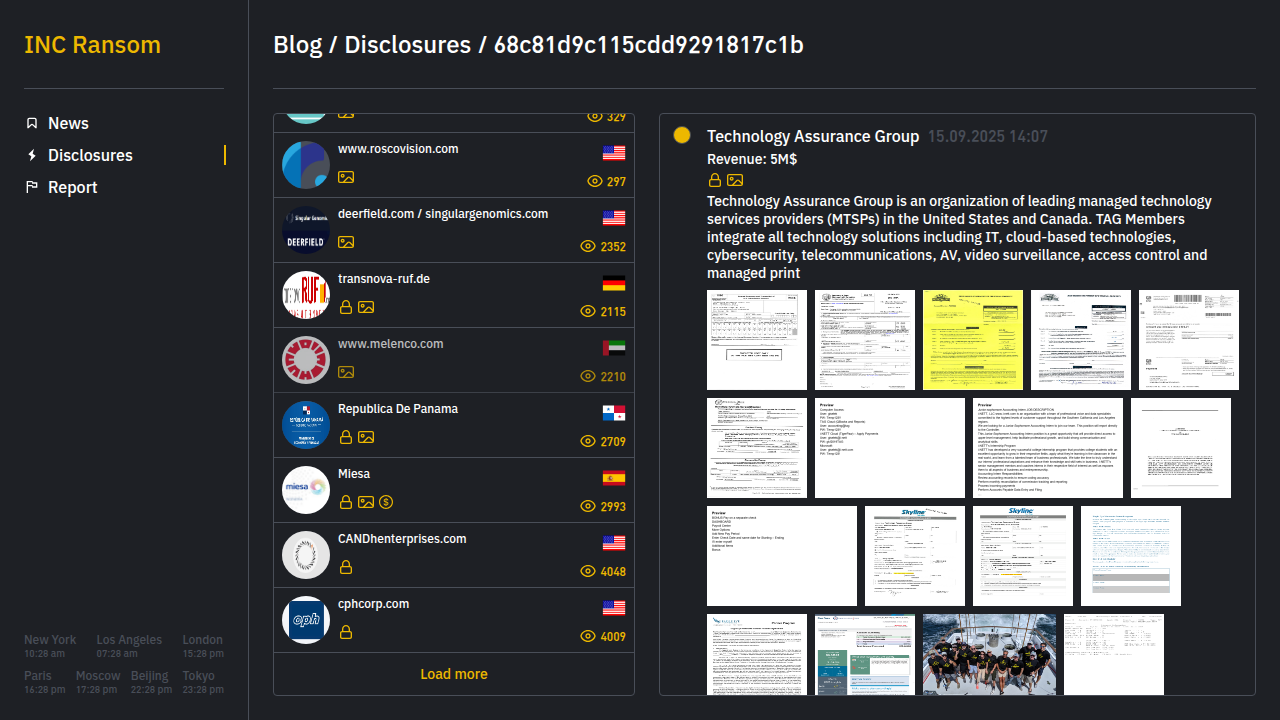The height and width of the screenshot is (720, 1280).
Task: Click the lock icon under Miesa
Action: point(346,502)
